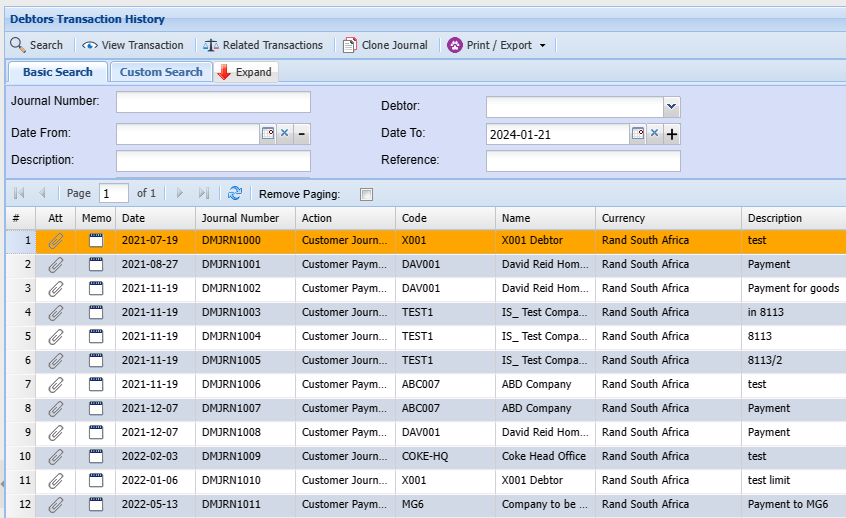Click the View Transaction eye icon

coord(90,45)
